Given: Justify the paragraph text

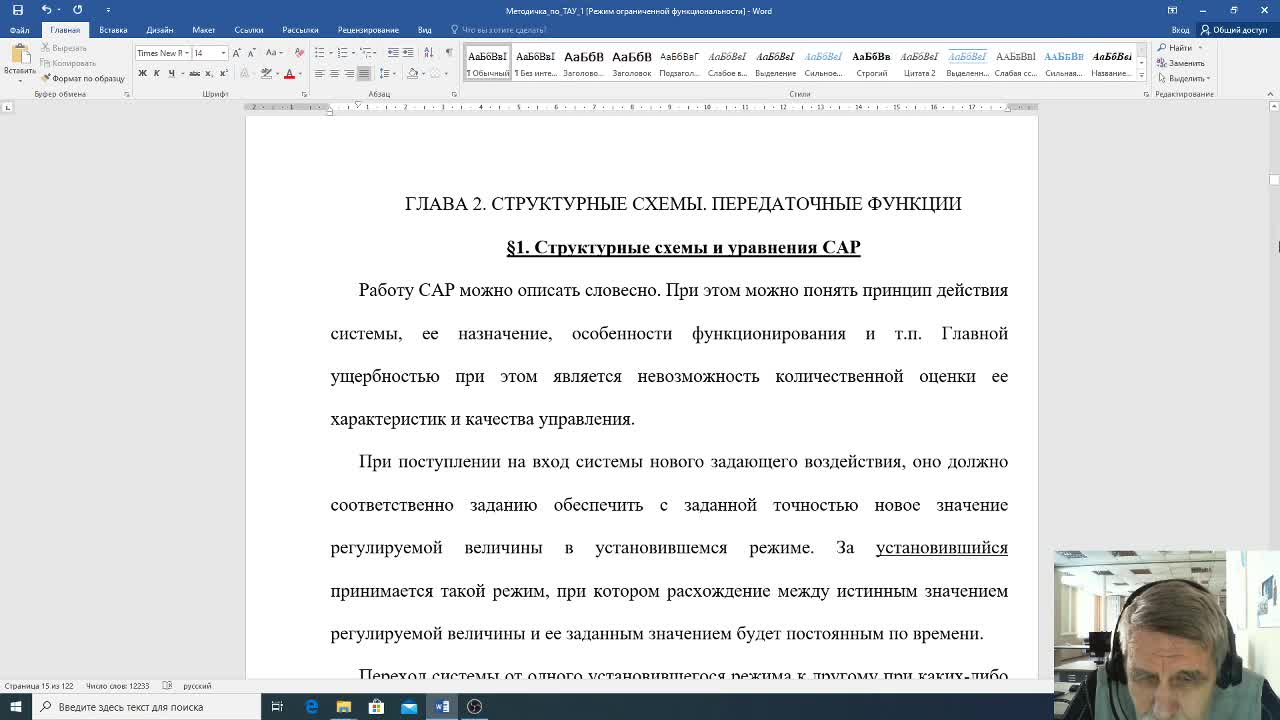Looking at the screenshot, I should click(364, 73).
